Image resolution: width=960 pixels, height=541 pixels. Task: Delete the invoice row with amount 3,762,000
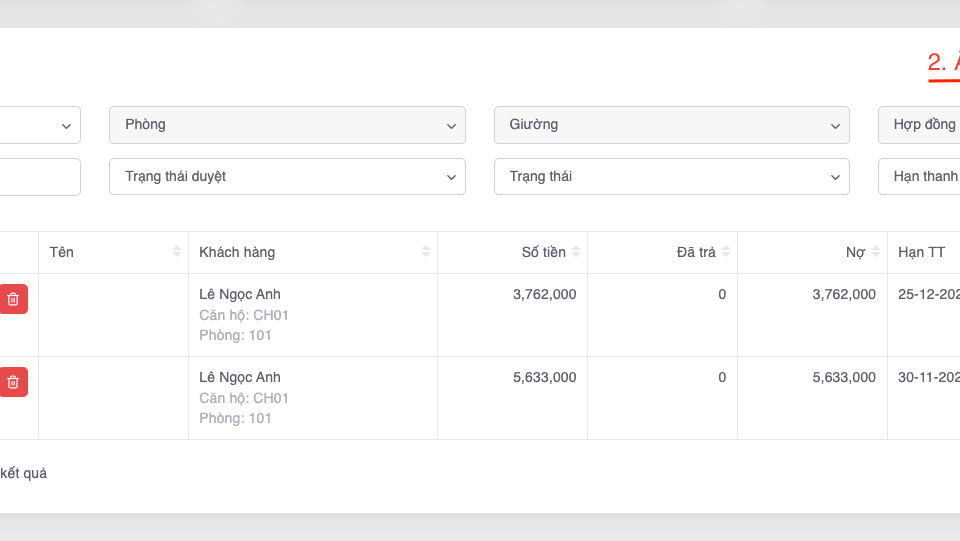(13, 299)
